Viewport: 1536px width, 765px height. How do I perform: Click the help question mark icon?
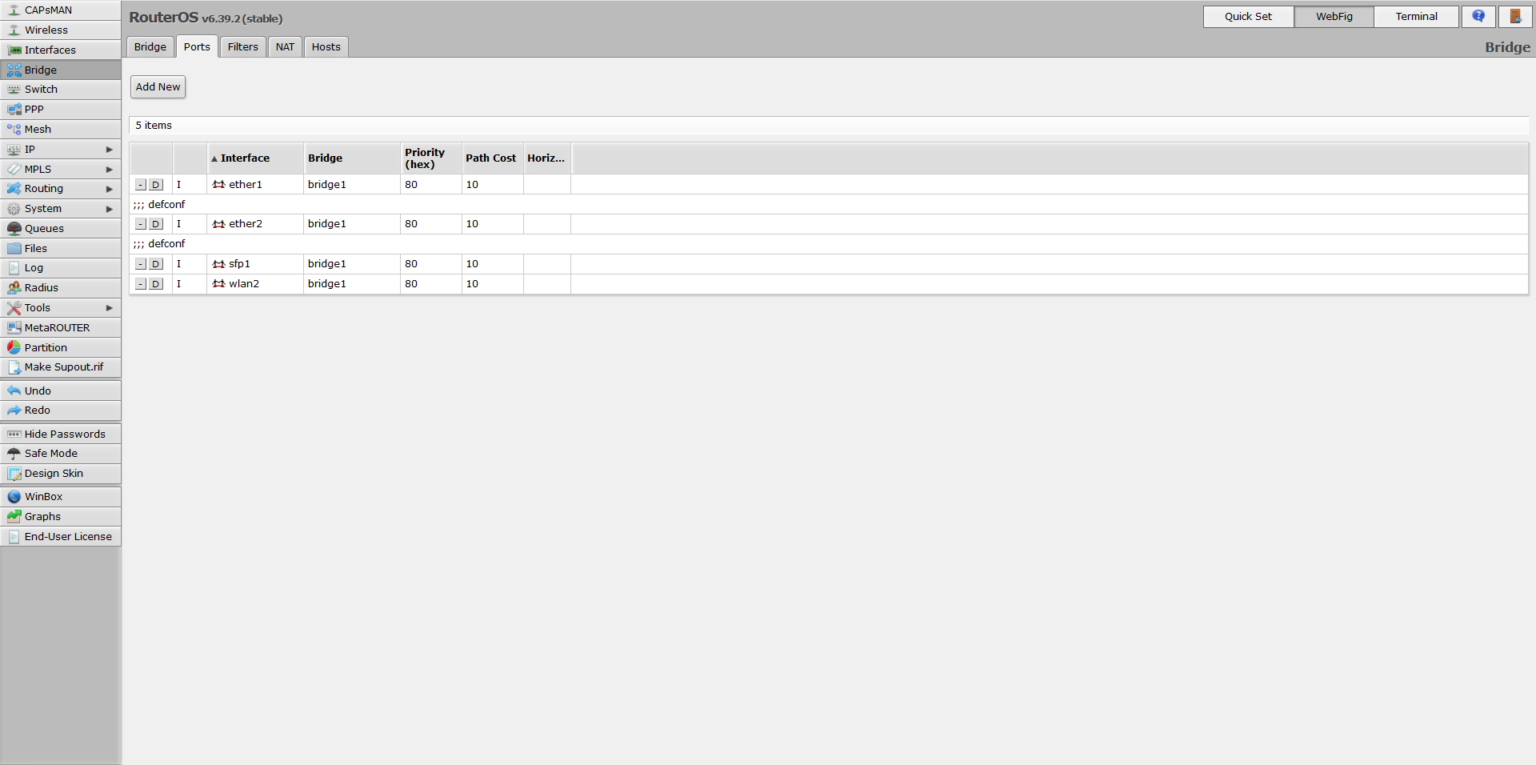point(1478,16)
